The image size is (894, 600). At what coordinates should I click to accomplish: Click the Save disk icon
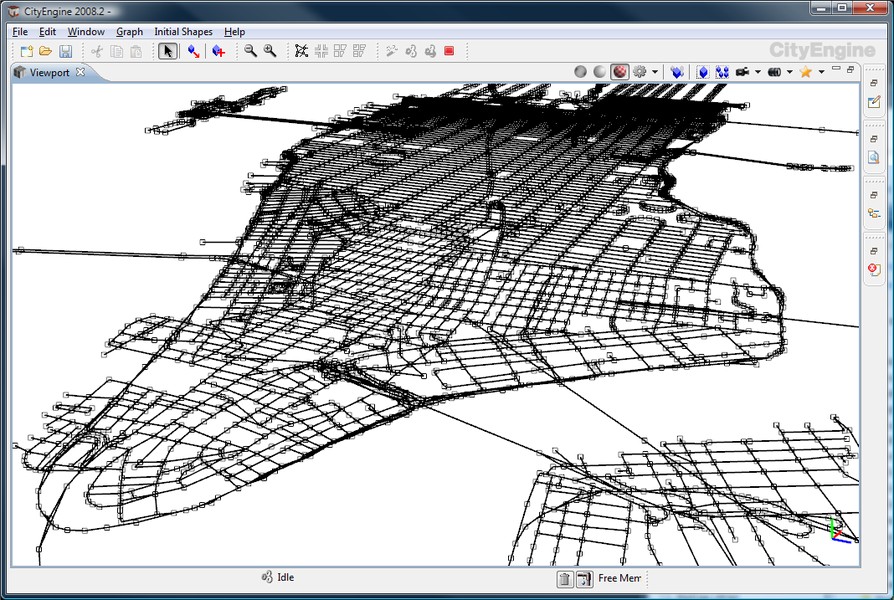click(65, 51)
